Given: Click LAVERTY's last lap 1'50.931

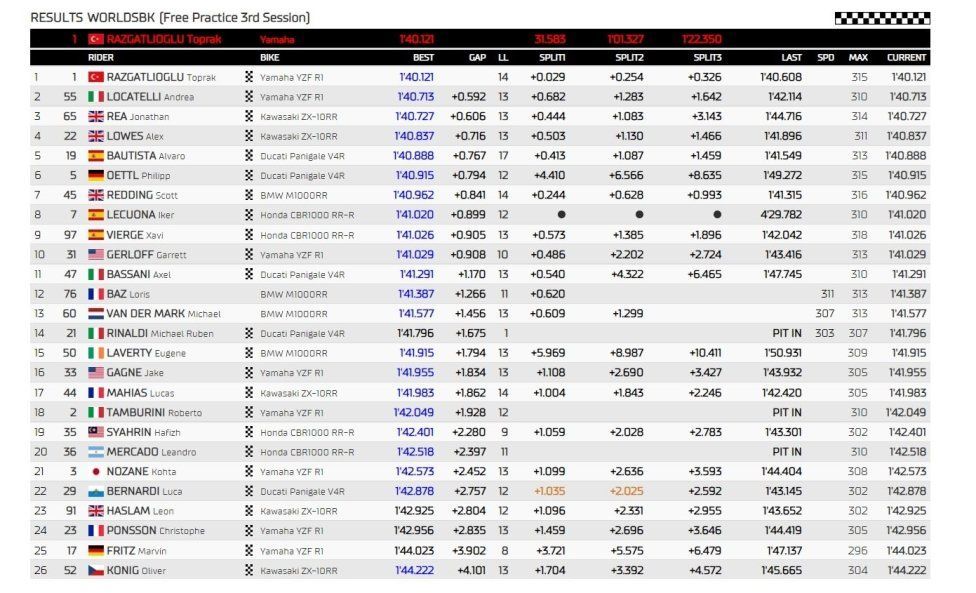Looking at the screenshot, I should click(x=782, y=353).
